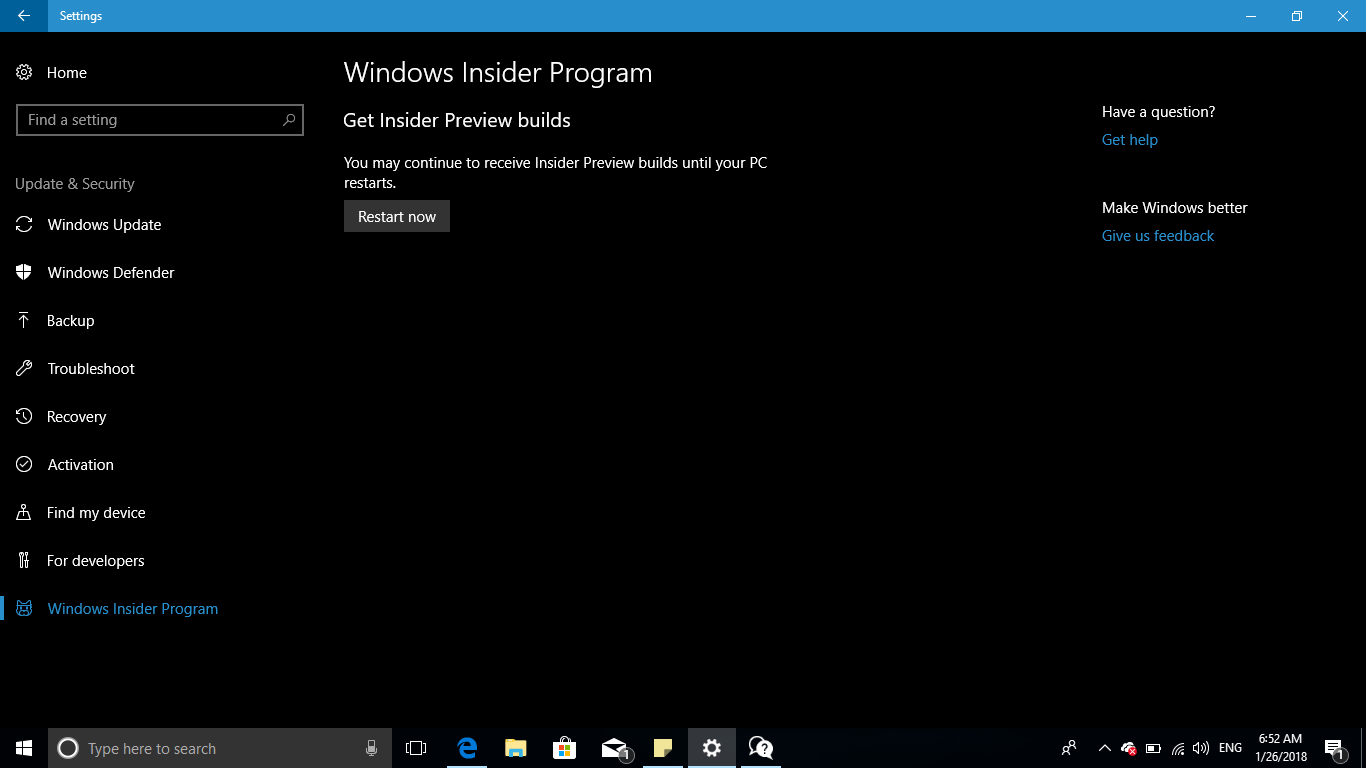Click the volume speaker icon
Screen dimensions: 1366x768
click(x=1201, y=748)
